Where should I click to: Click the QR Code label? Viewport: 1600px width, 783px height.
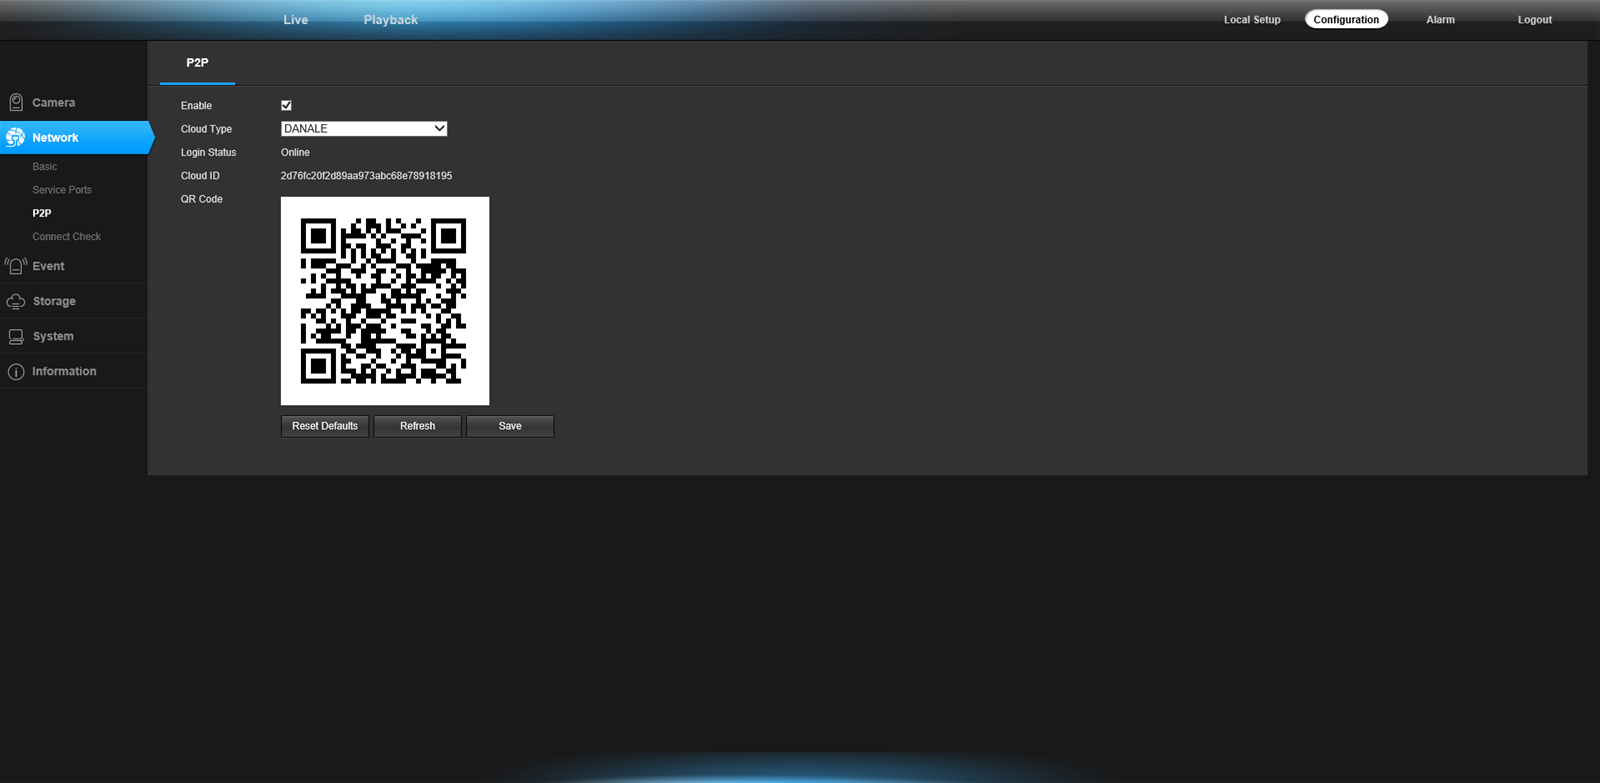[201, 199]
